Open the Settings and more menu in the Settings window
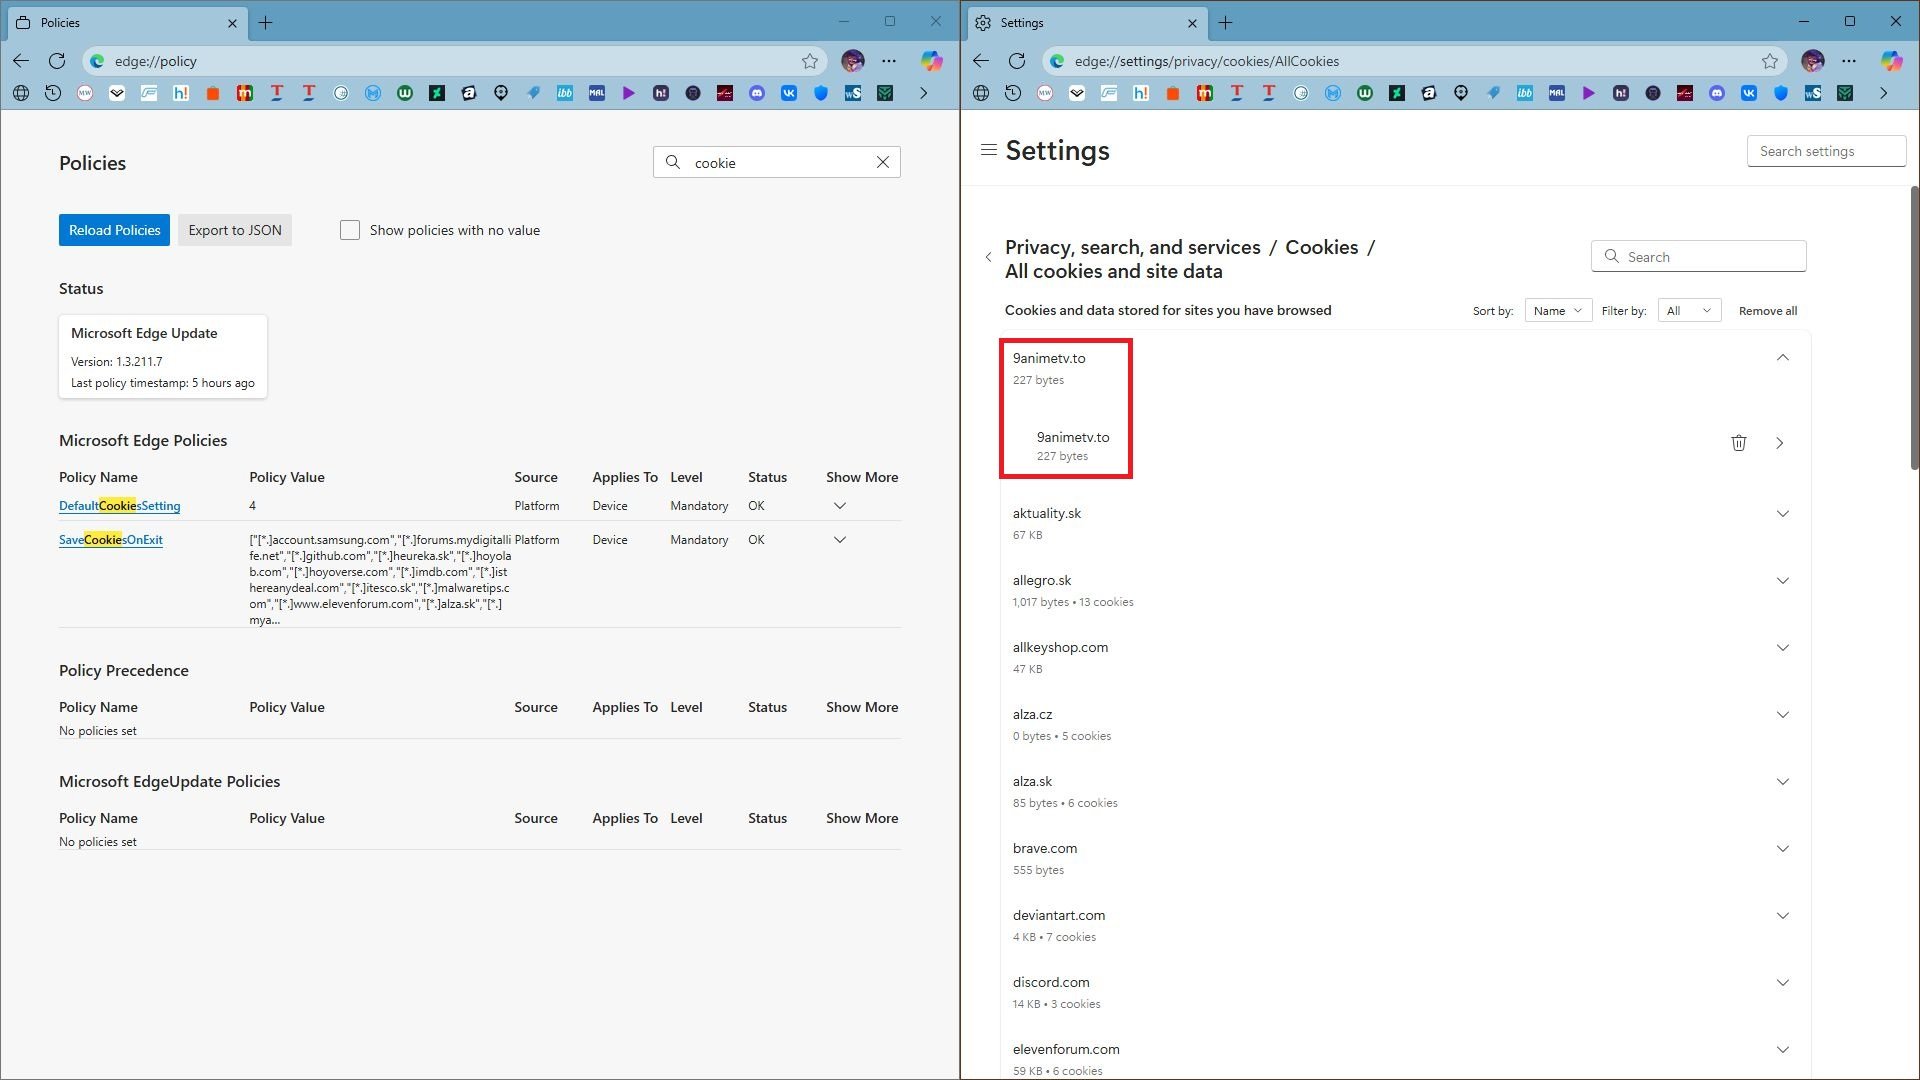Image resolution: width=1920 pixels, height=1080 pixels. pyautogui.click(x=1849, y=61)
